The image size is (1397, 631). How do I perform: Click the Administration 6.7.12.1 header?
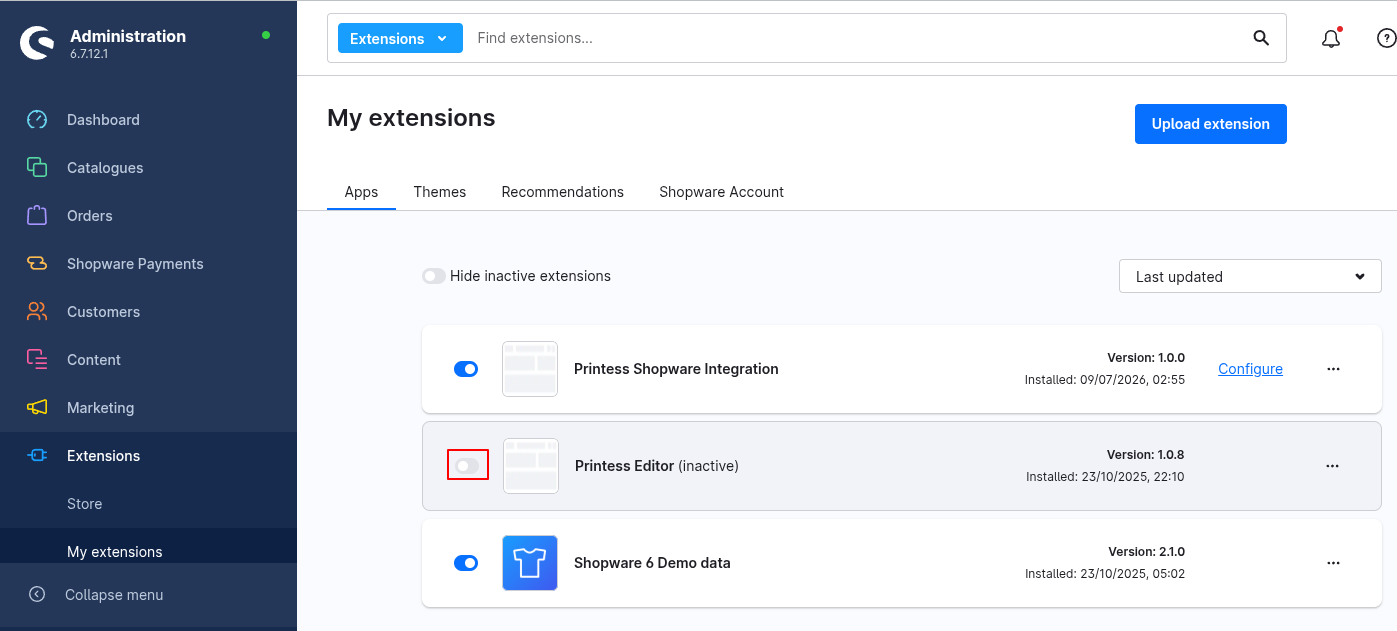[x=128, y=43]
